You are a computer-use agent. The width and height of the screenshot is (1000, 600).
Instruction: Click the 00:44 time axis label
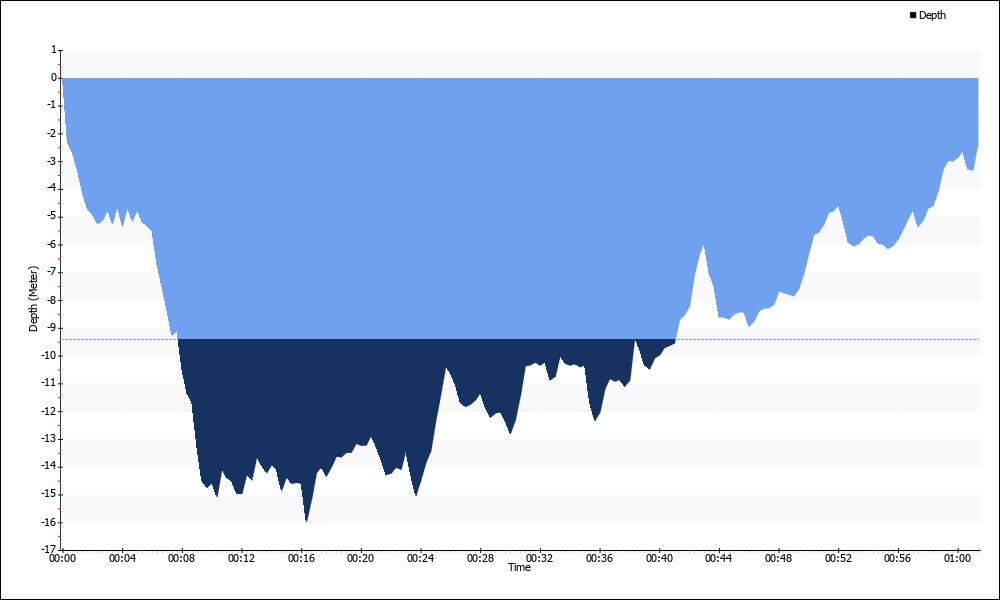(719, 558)
